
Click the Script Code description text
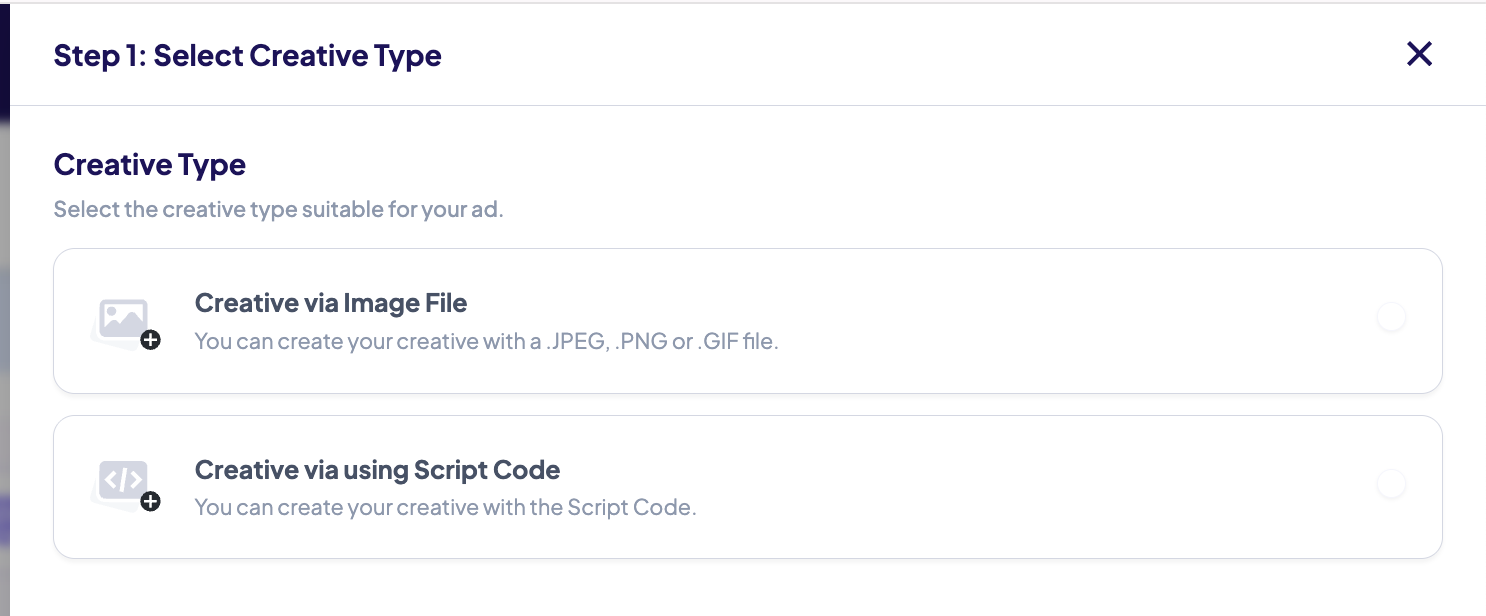445,507
